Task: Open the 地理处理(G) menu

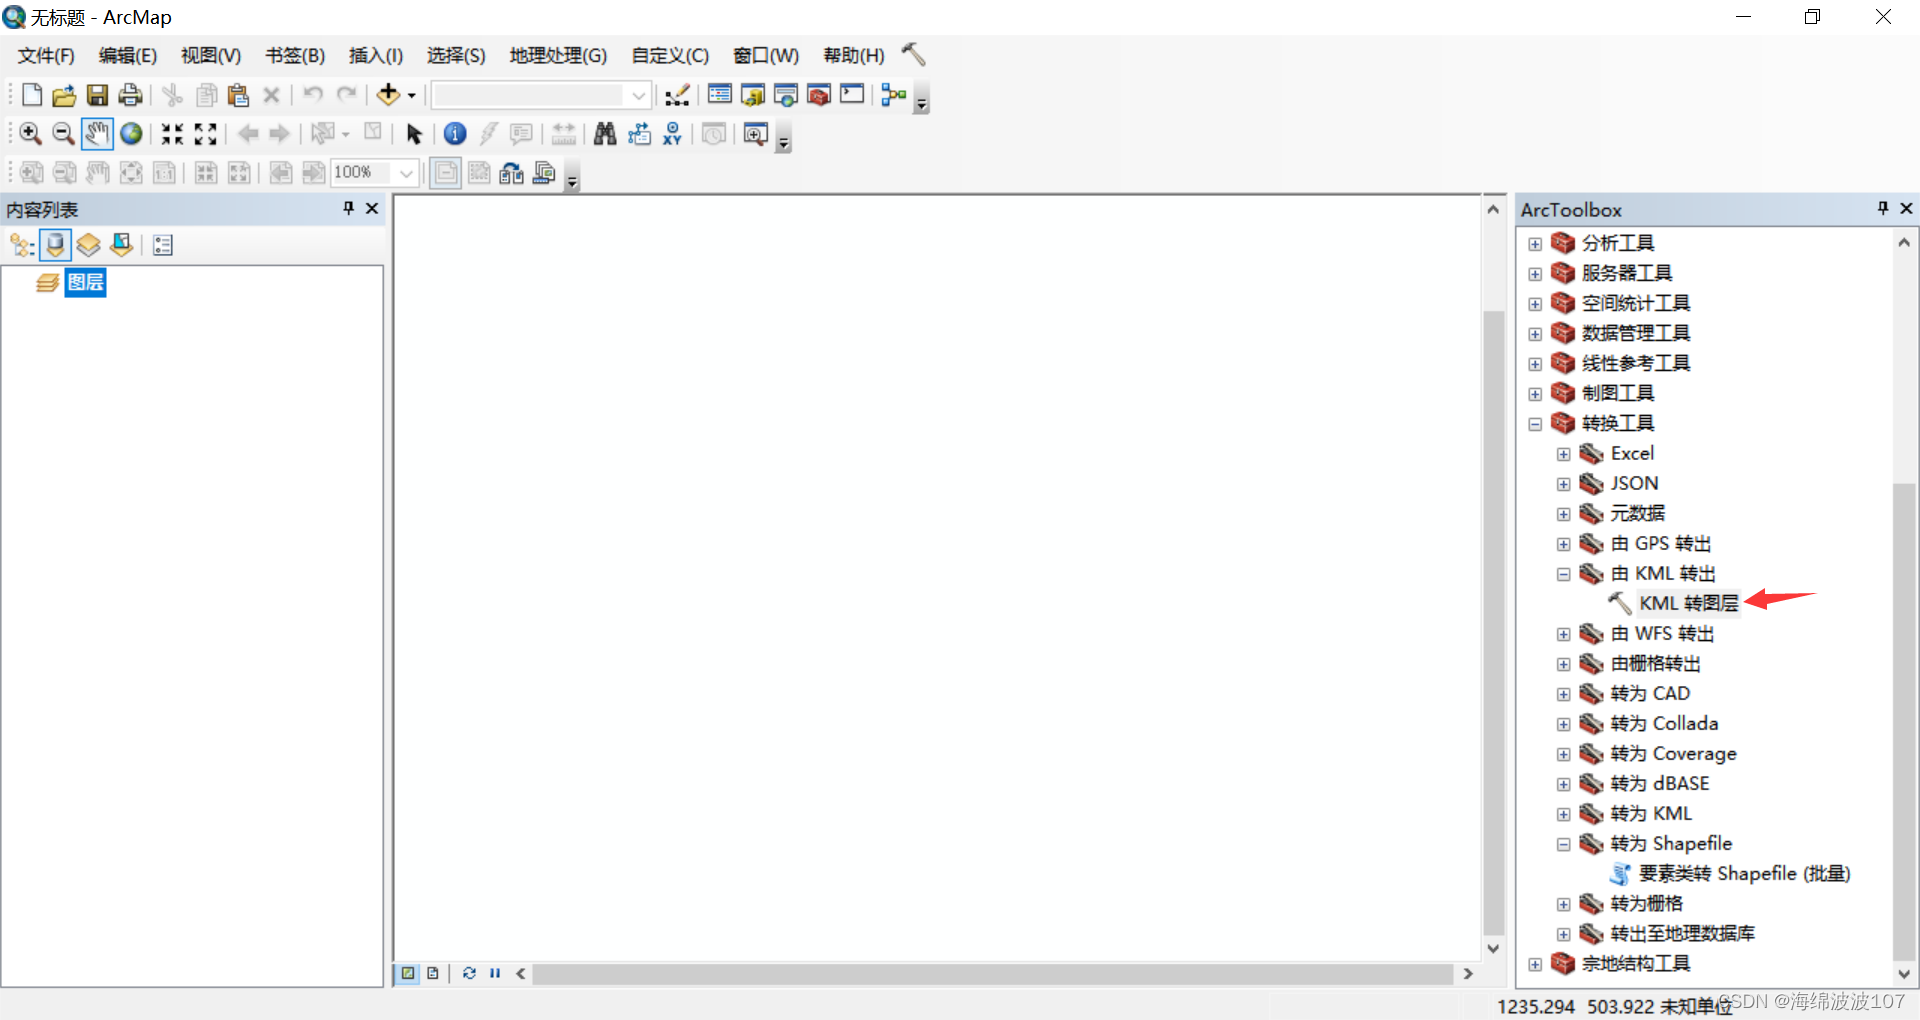Action: coord(558,55)
